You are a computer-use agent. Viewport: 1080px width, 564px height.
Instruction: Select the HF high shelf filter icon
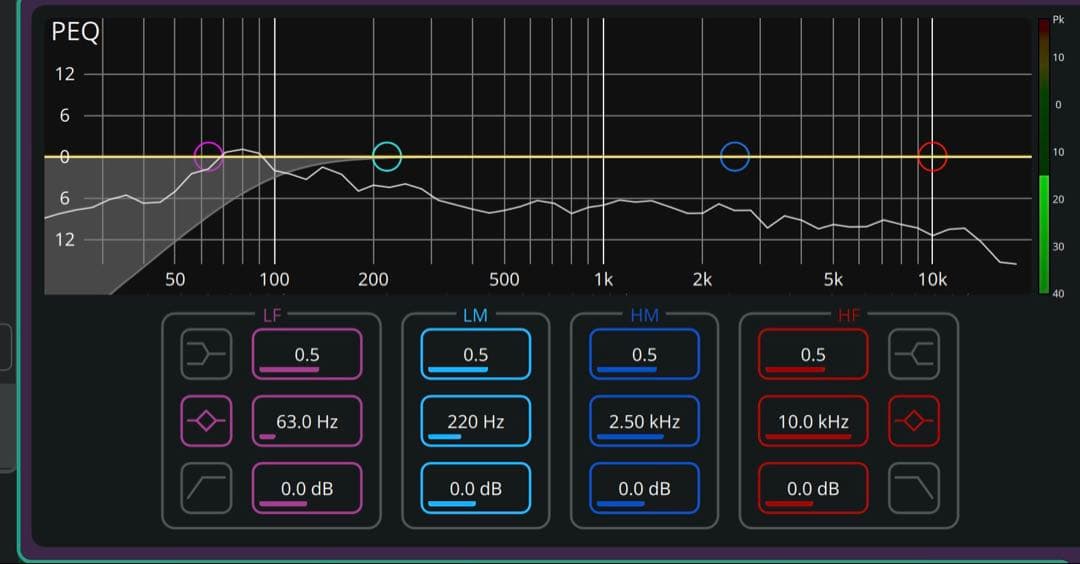pyautogui.click(x=914, y=354)
